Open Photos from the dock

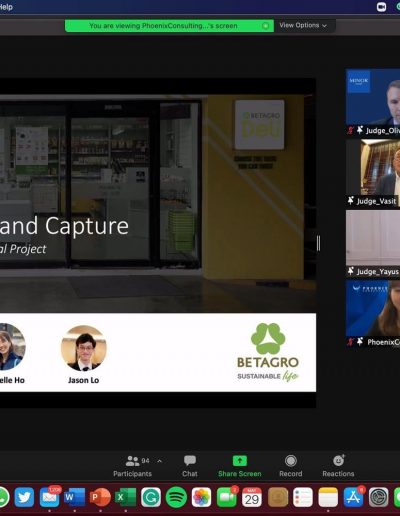tap(201, 497)
